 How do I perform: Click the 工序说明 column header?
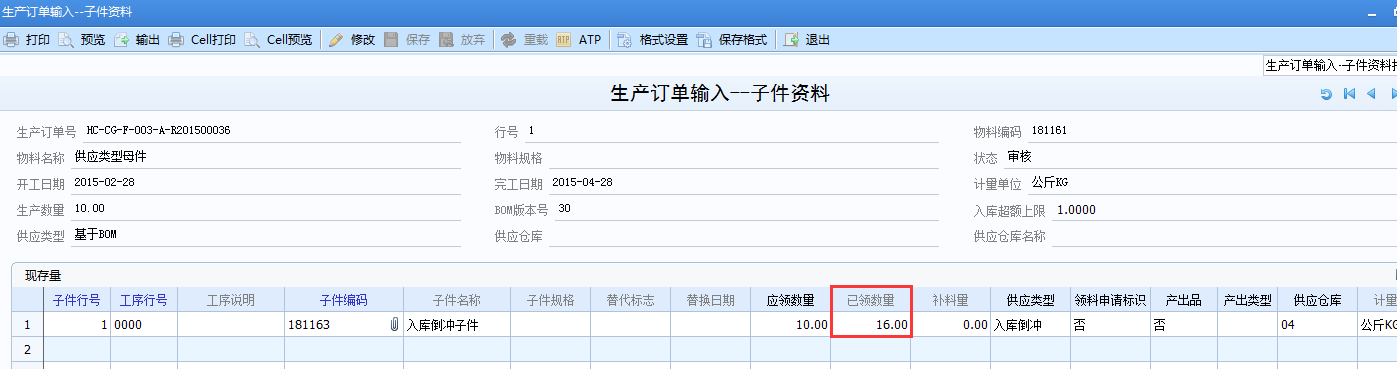(231, 300)
